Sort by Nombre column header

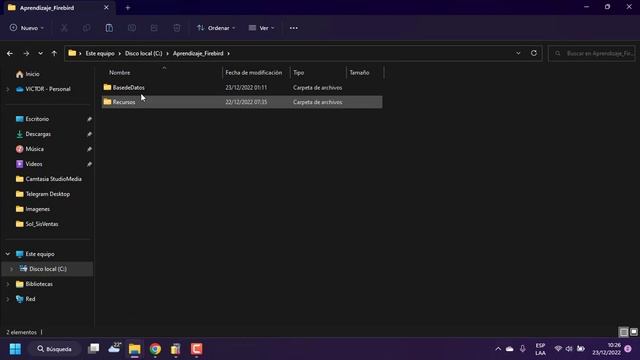coord(120,73)
